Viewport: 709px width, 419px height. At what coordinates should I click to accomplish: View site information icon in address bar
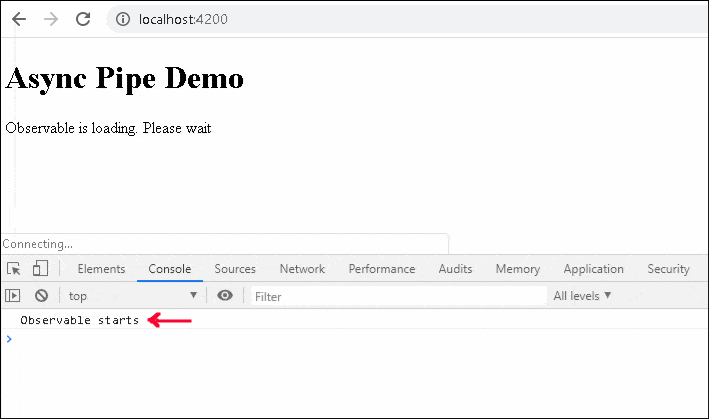click(x=123, y=19)
